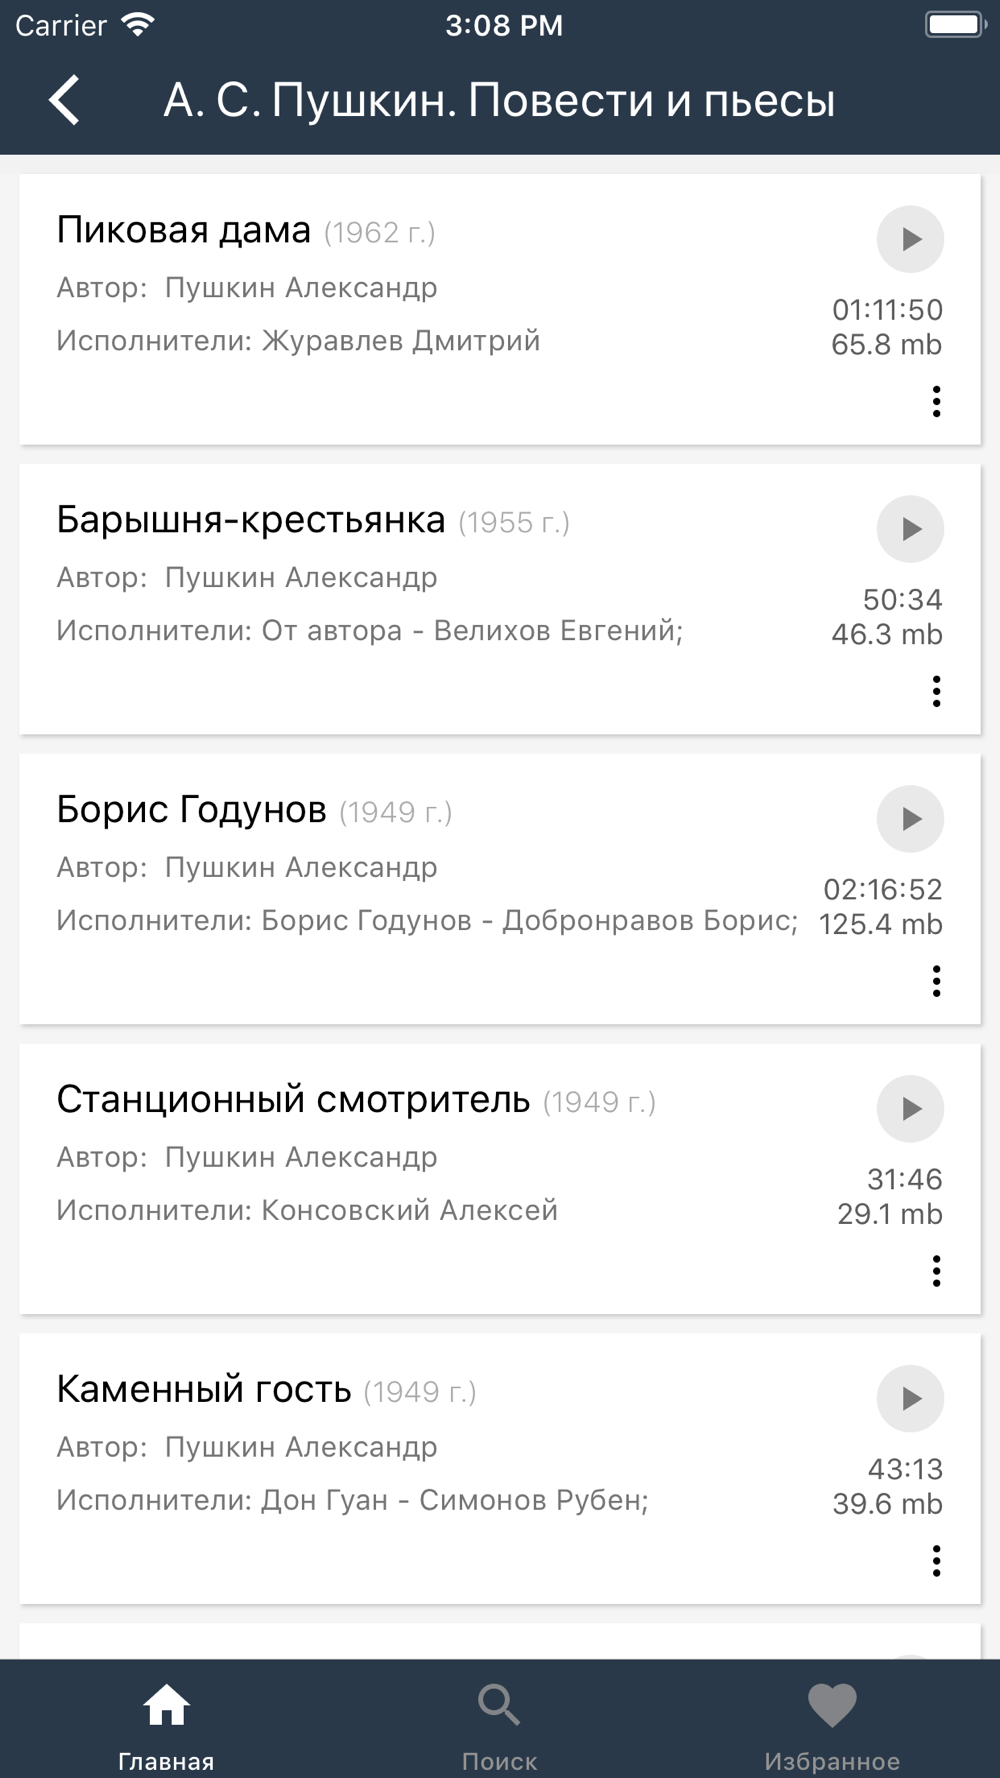Tap the back arrow in header
Image resolution: width=1000 pixels, height=1778 pixels.
pos(65,100)
